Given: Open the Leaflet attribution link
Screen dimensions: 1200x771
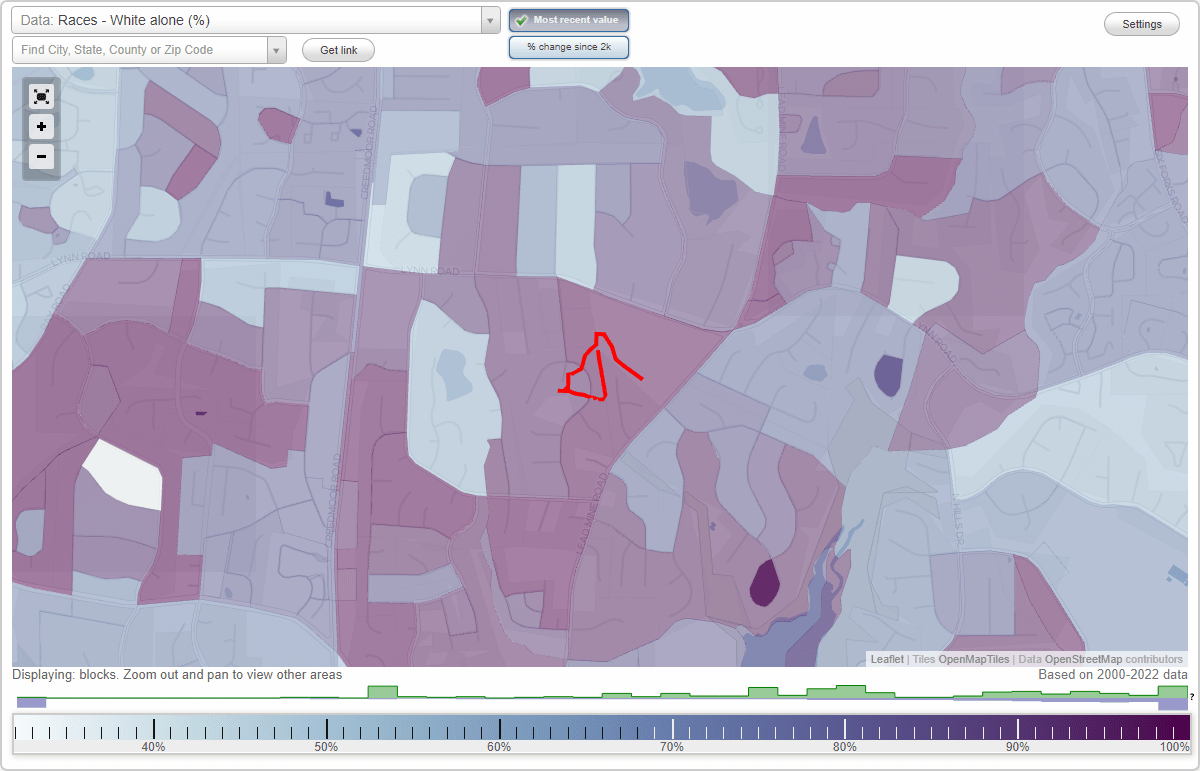Looking at the screenshot, I should point(887,659).
